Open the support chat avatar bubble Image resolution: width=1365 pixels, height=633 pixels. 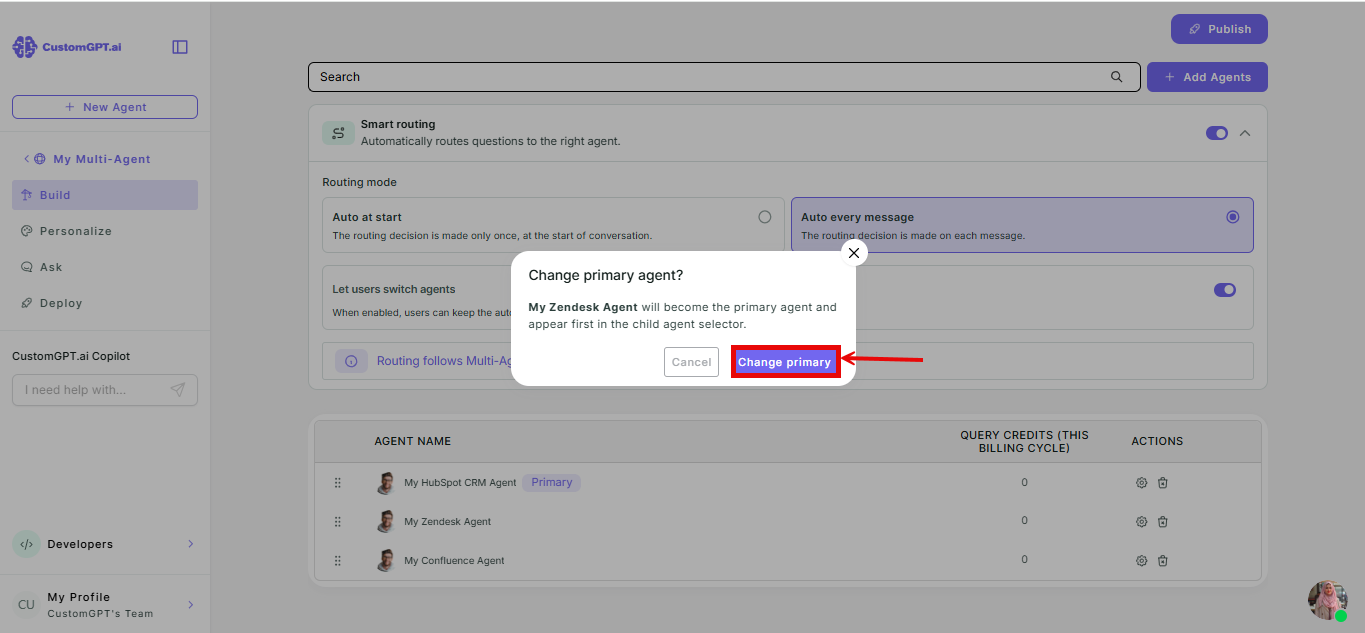click(1327, 600)
